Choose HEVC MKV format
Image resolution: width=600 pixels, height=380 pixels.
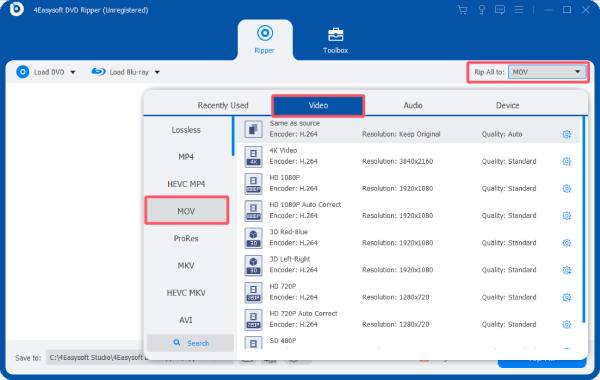pos(186,293)
